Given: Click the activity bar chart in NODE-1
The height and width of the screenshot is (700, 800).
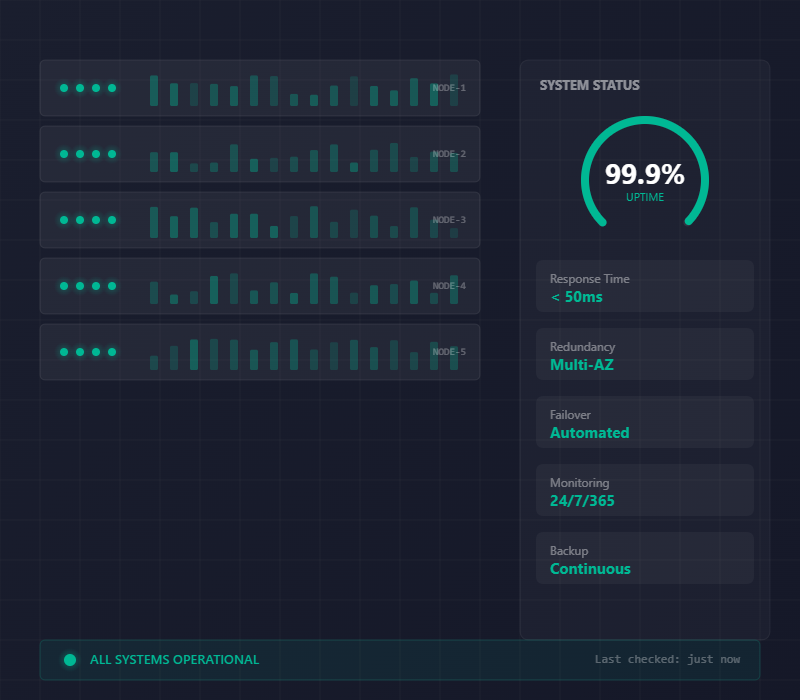Looking at the screenshot, I should (304, 90).
